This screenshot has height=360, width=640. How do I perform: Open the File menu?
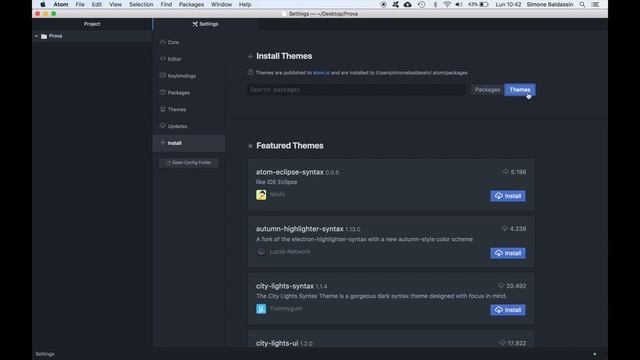[x=80, y=4]
